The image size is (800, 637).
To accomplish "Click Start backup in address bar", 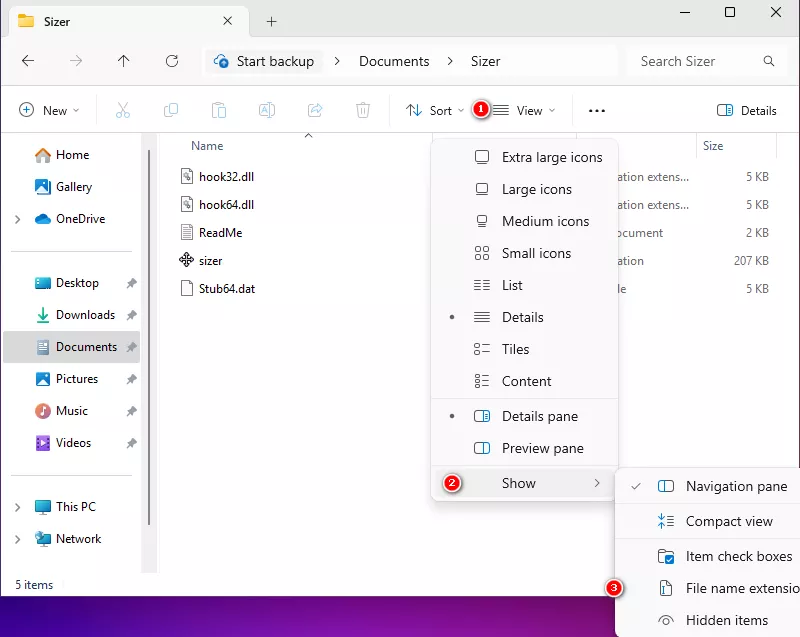I will pyautogui.click(x=264, y=61).
